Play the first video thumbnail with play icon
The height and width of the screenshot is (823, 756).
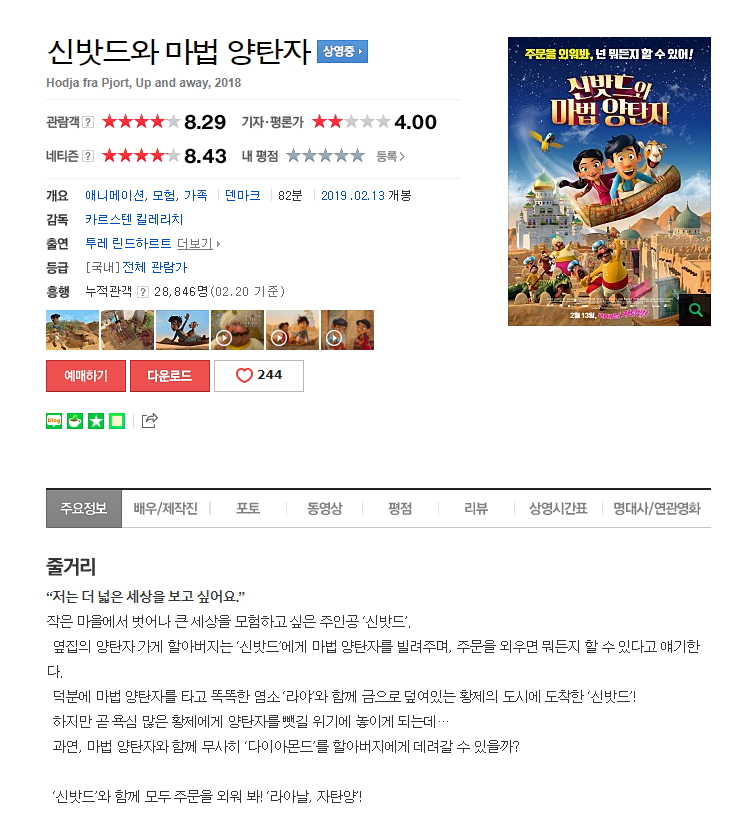(x=237, y=330)
